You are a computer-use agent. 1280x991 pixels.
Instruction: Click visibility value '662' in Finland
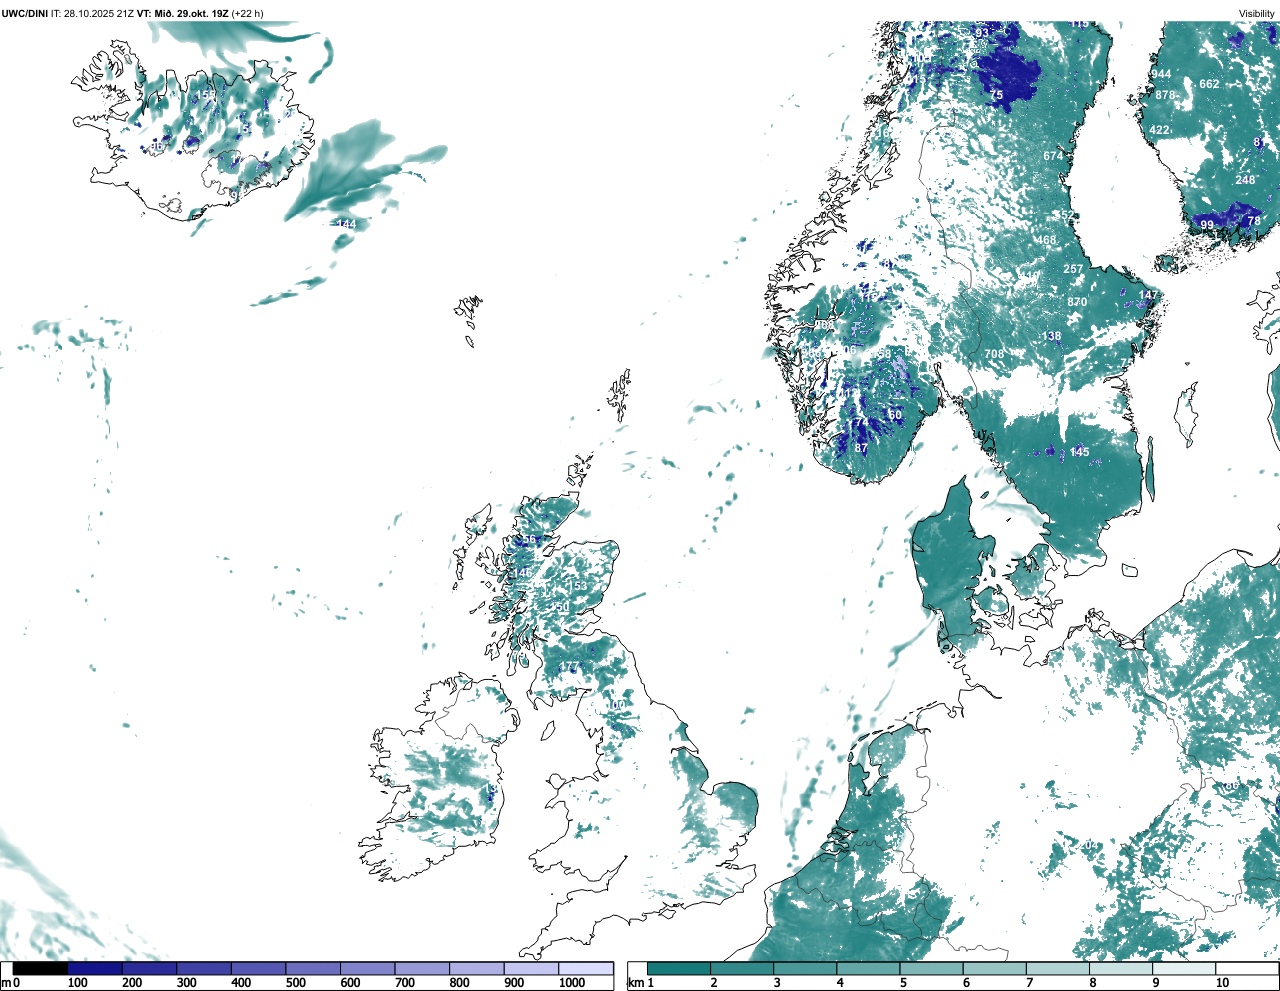click(1210, 85)
